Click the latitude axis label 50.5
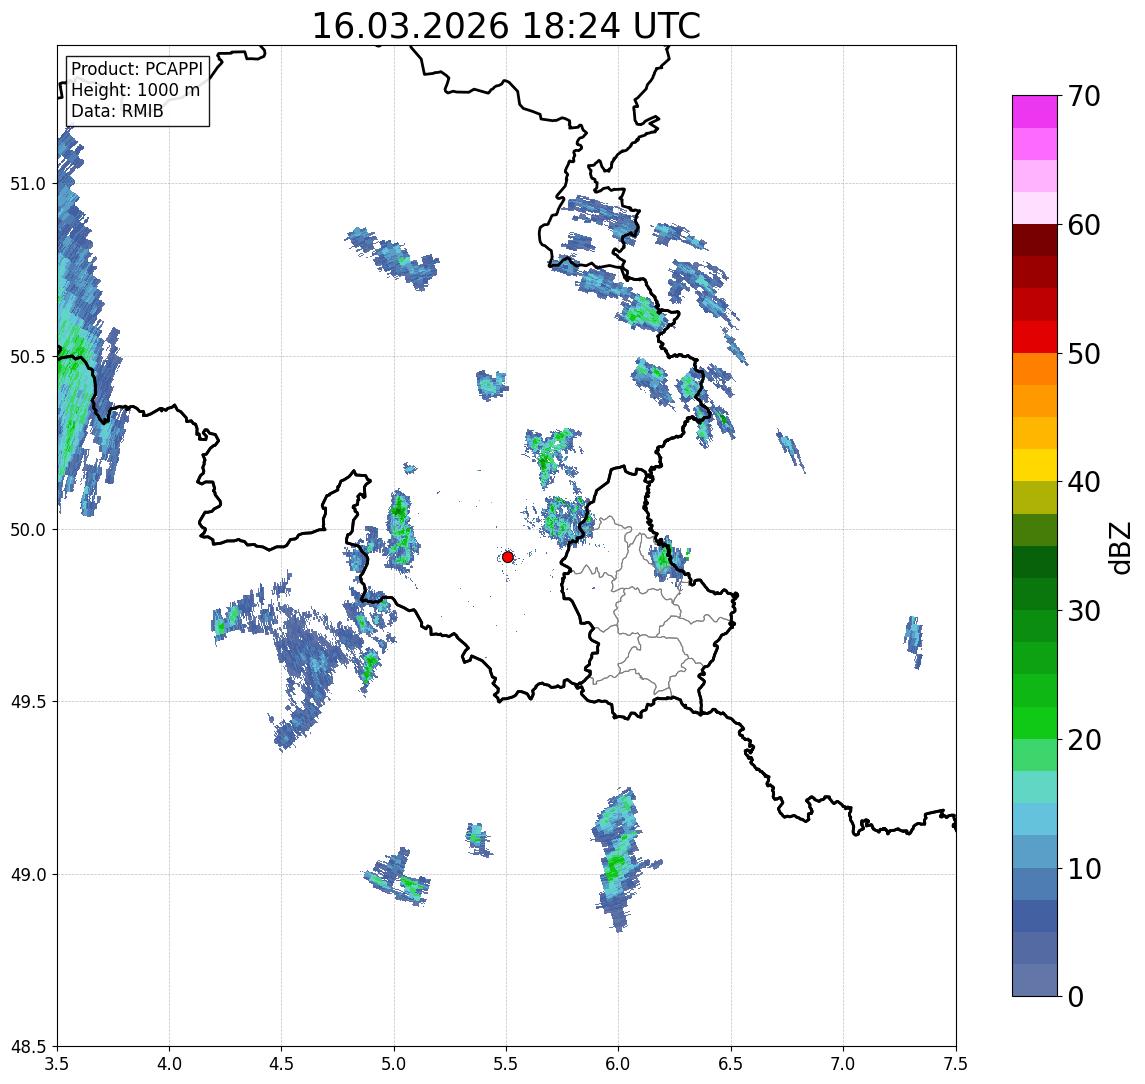The image size is (1145, 1084). (x=28, y=357)
